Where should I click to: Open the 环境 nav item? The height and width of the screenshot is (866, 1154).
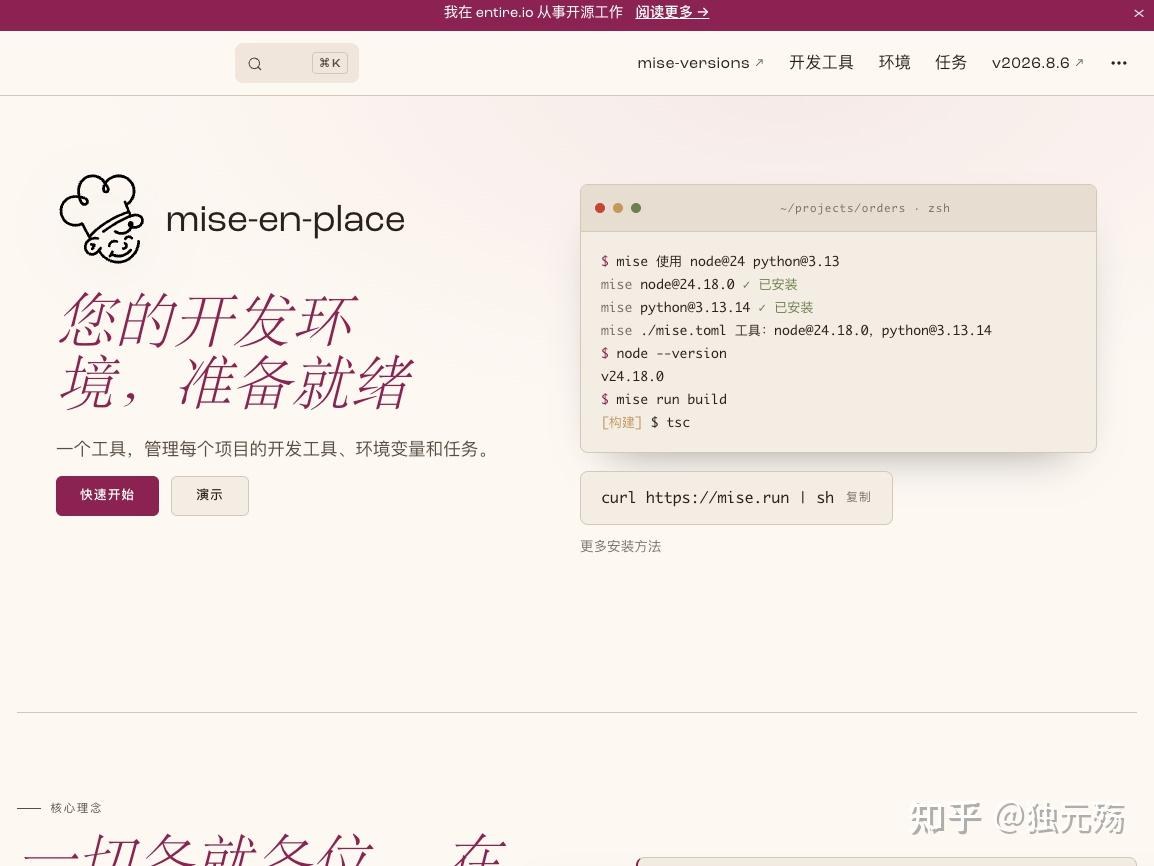click(894, 63)
